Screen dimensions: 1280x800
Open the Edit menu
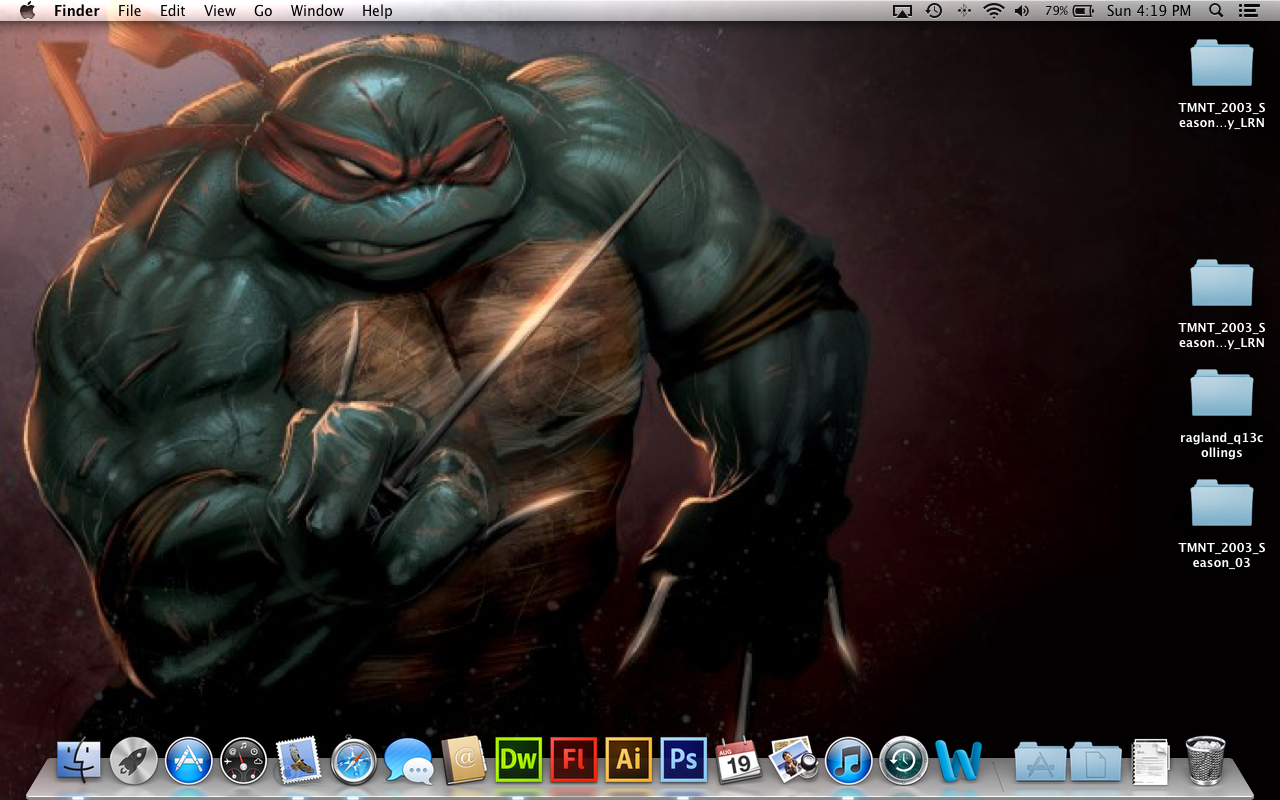click(x=173, y=11)
